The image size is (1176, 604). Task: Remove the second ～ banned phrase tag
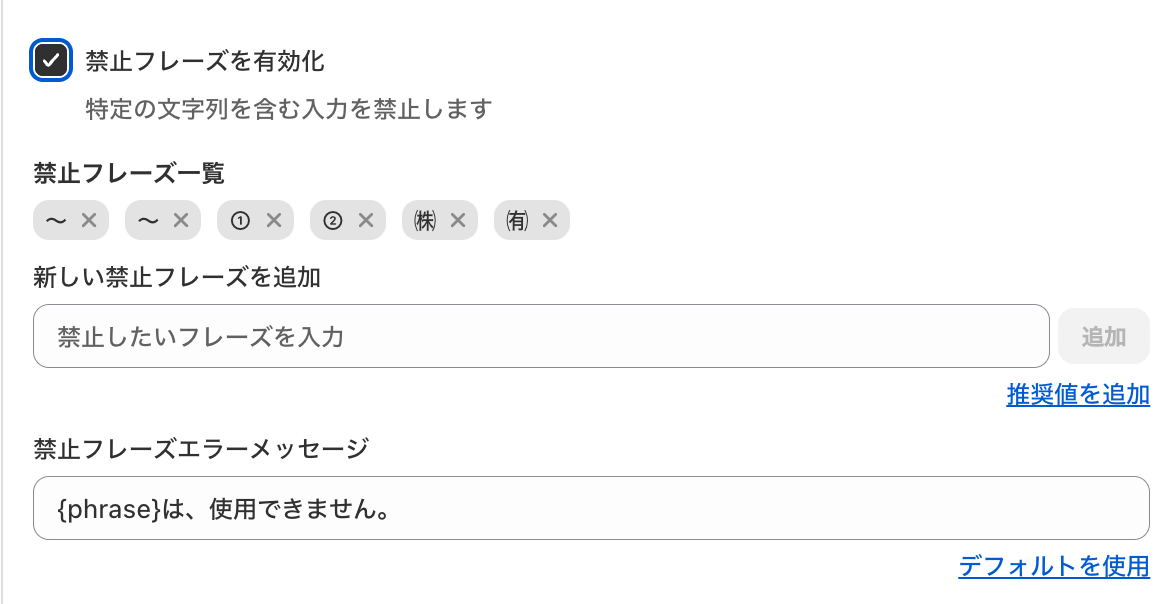[180, 221]
